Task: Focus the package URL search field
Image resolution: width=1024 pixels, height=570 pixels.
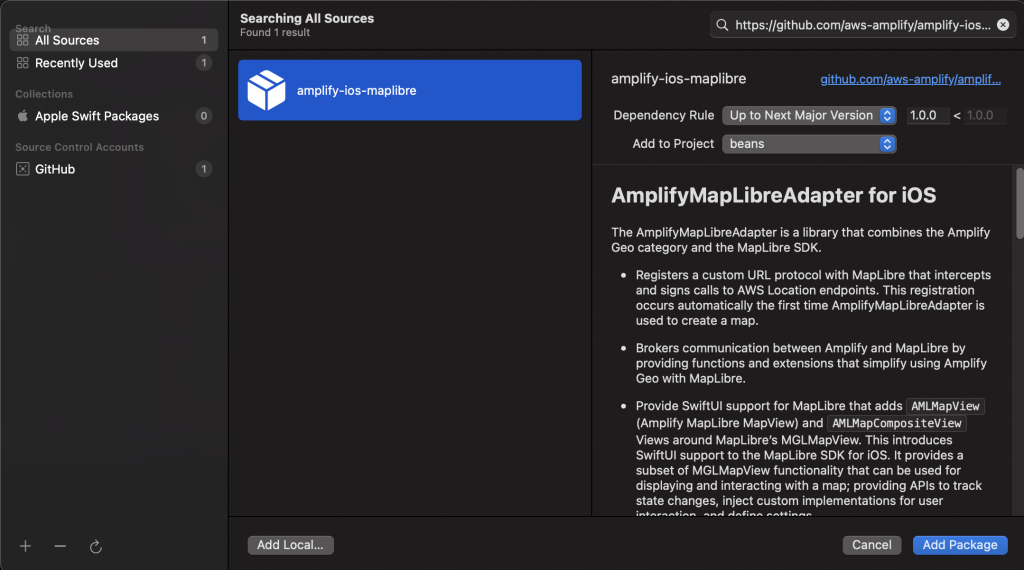Action: [862, 25]
